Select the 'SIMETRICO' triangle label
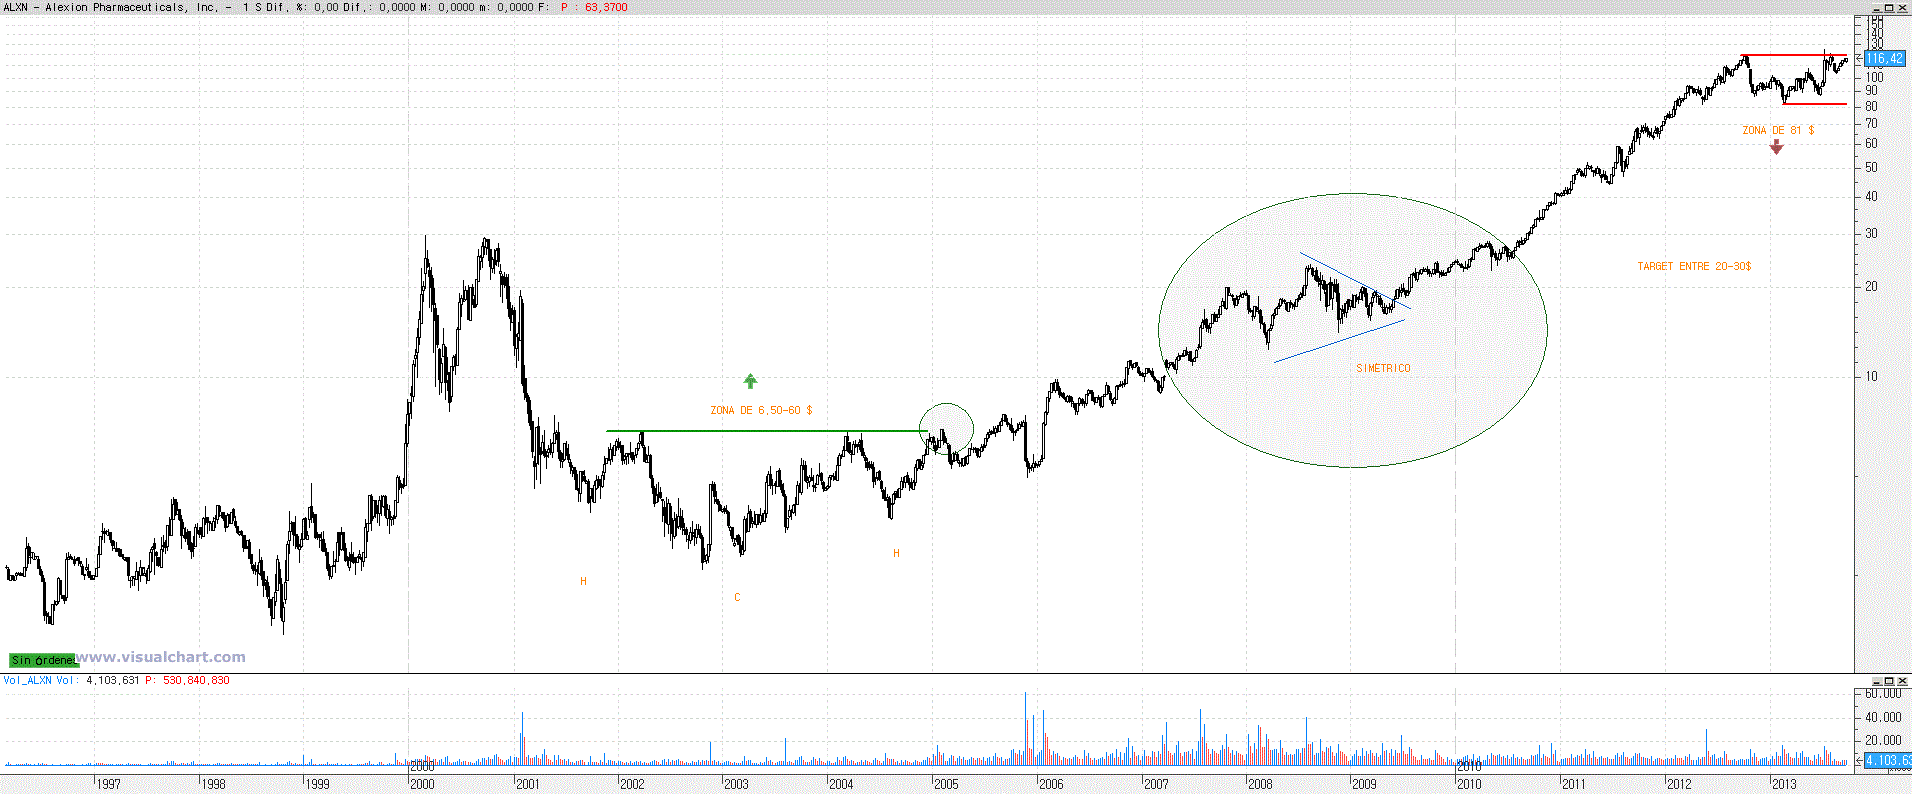 (1383, 368)
